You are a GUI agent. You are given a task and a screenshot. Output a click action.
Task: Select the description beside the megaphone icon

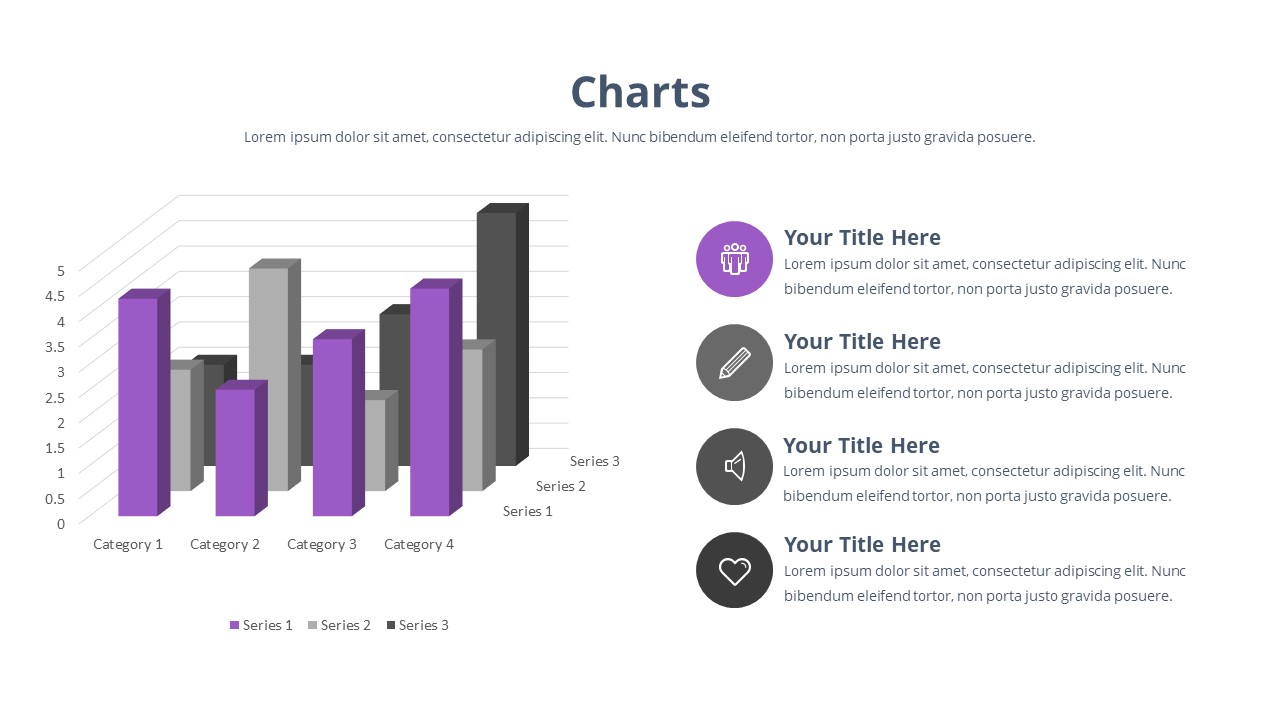984,484
